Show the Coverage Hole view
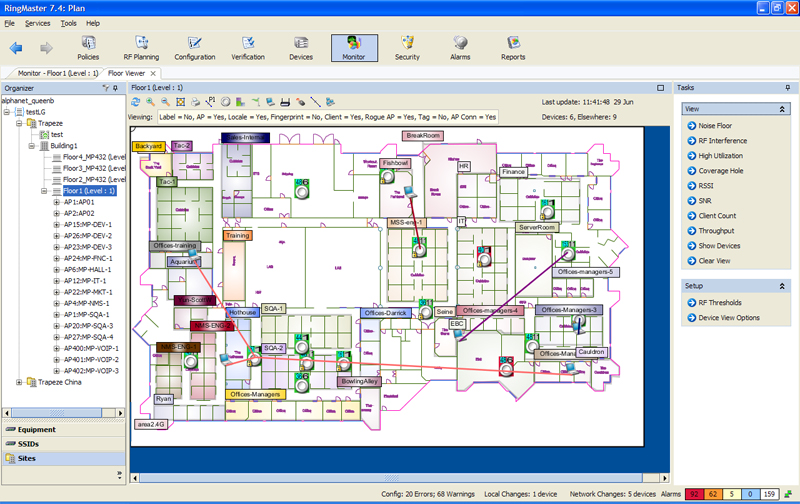800x504 pixels. [720, 170]
